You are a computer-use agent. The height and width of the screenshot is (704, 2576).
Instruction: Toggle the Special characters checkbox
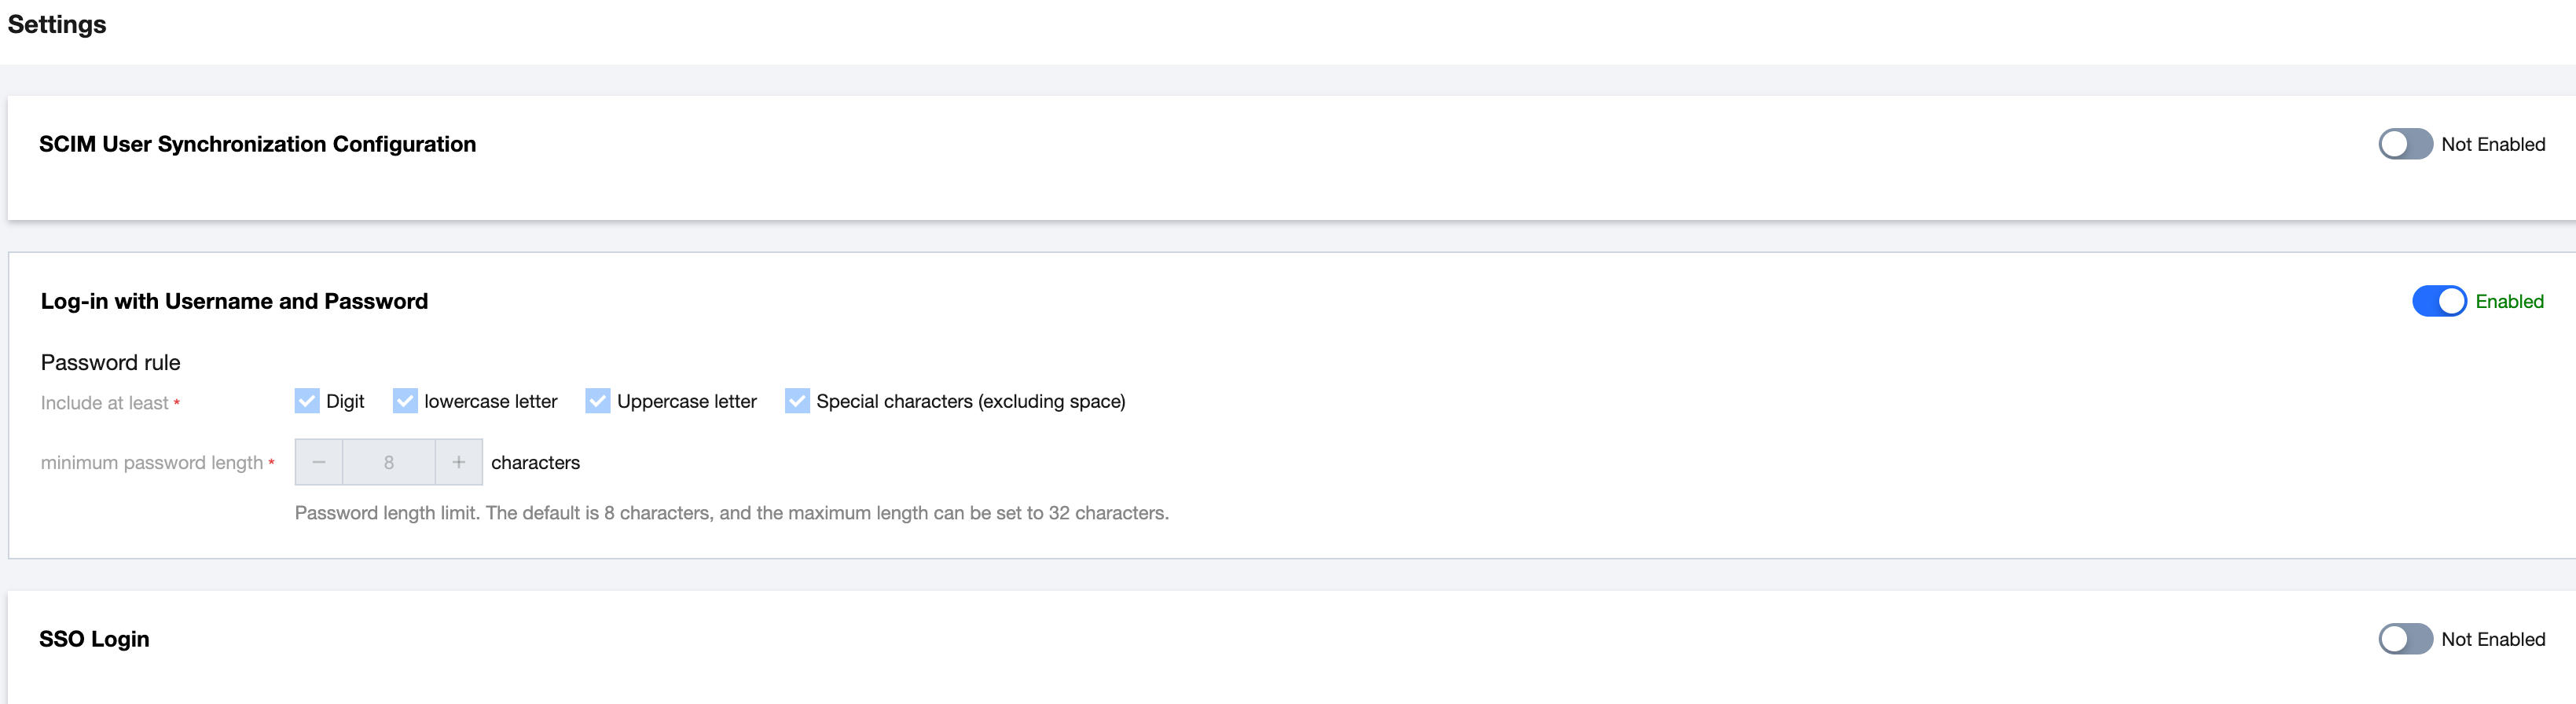797,401
